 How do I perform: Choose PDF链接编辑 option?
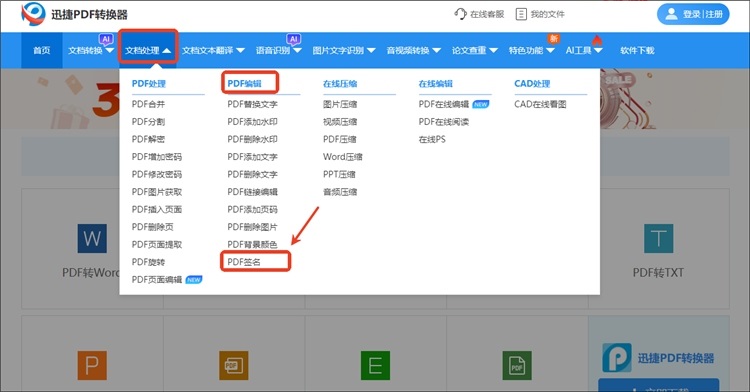pos(253,192)
